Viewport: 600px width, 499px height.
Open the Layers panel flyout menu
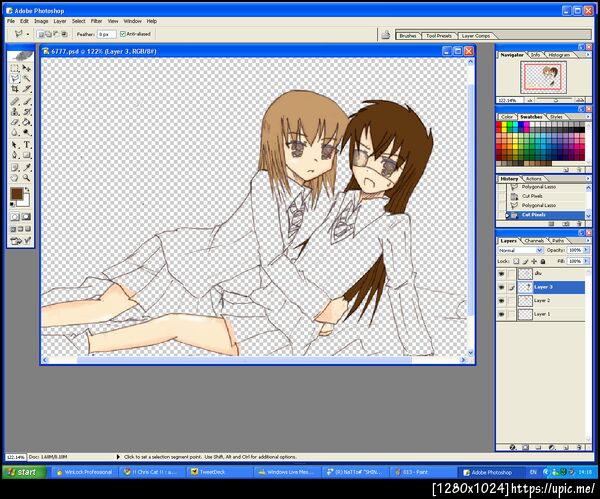(x=588, y=240)
